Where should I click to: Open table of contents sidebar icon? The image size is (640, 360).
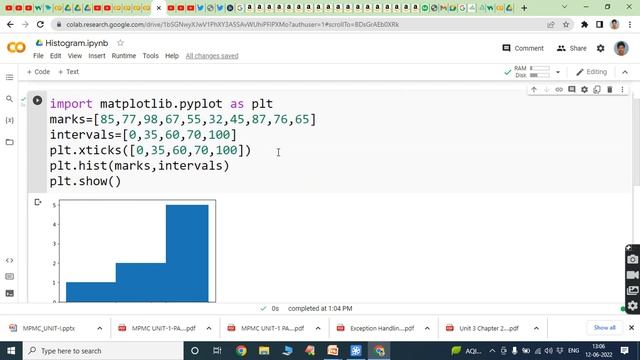[x=9, y=78]
